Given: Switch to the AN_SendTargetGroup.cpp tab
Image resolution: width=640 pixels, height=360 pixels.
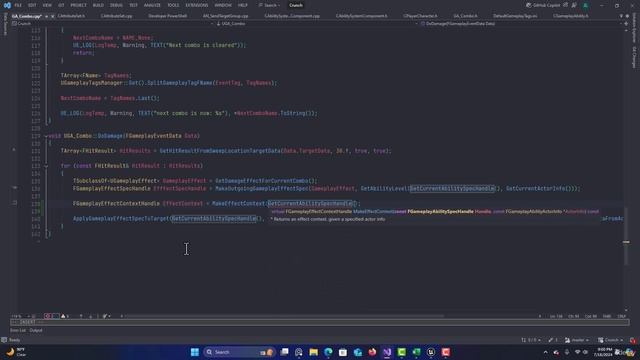Looking at the screenshot, I should 226,16.
